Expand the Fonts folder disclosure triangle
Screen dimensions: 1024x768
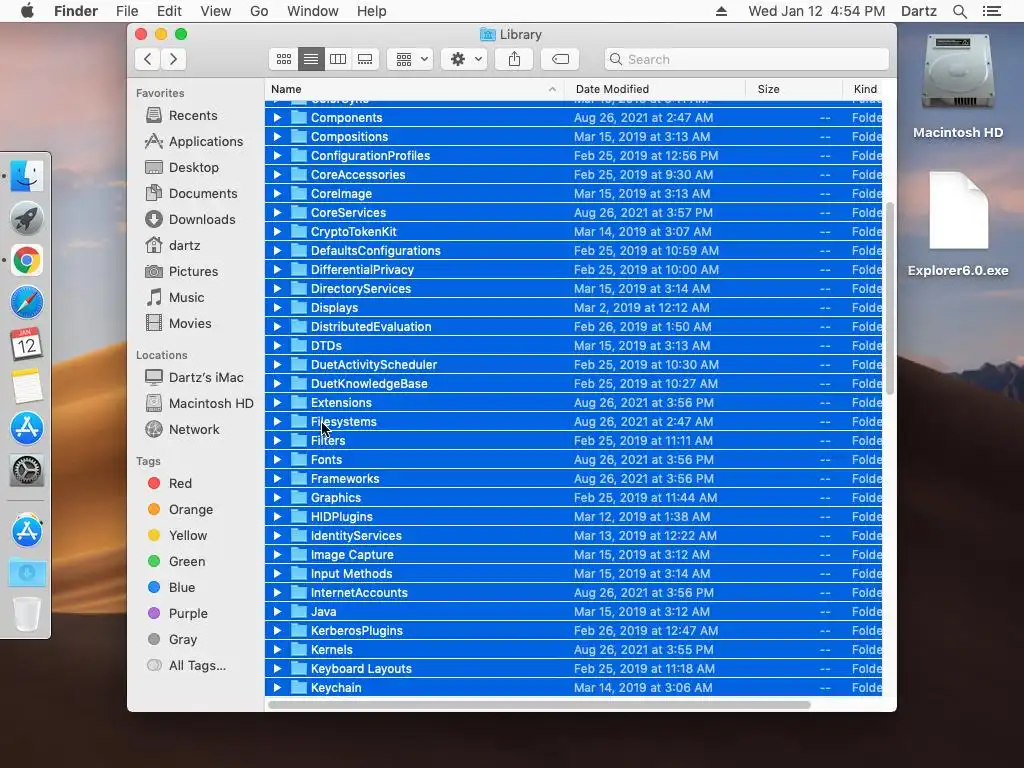pos(277,460)
